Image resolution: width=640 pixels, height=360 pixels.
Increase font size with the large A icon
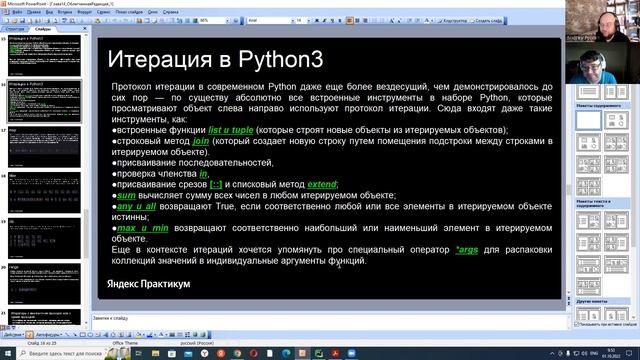coord(391,20)
